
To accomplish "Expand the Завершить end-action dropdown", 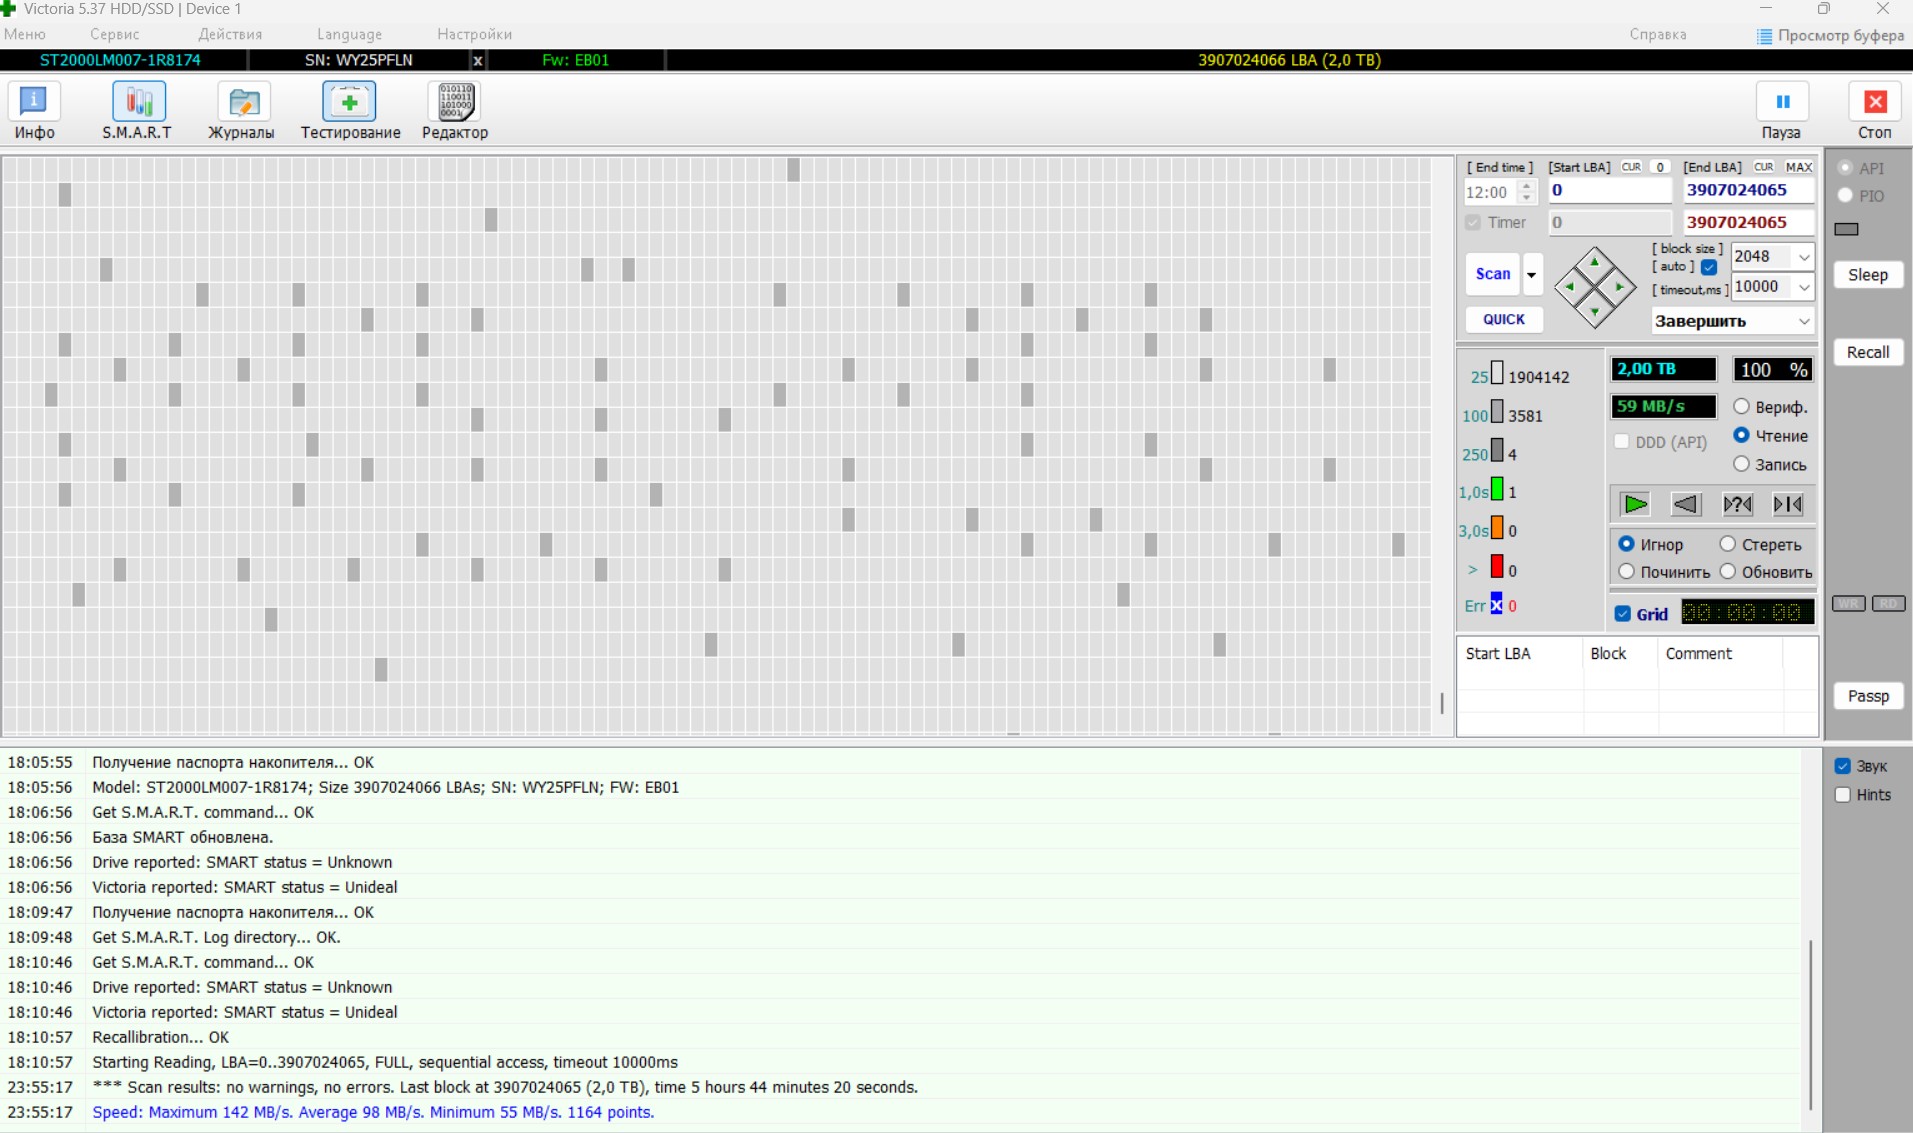I will tap(1803, 322).
